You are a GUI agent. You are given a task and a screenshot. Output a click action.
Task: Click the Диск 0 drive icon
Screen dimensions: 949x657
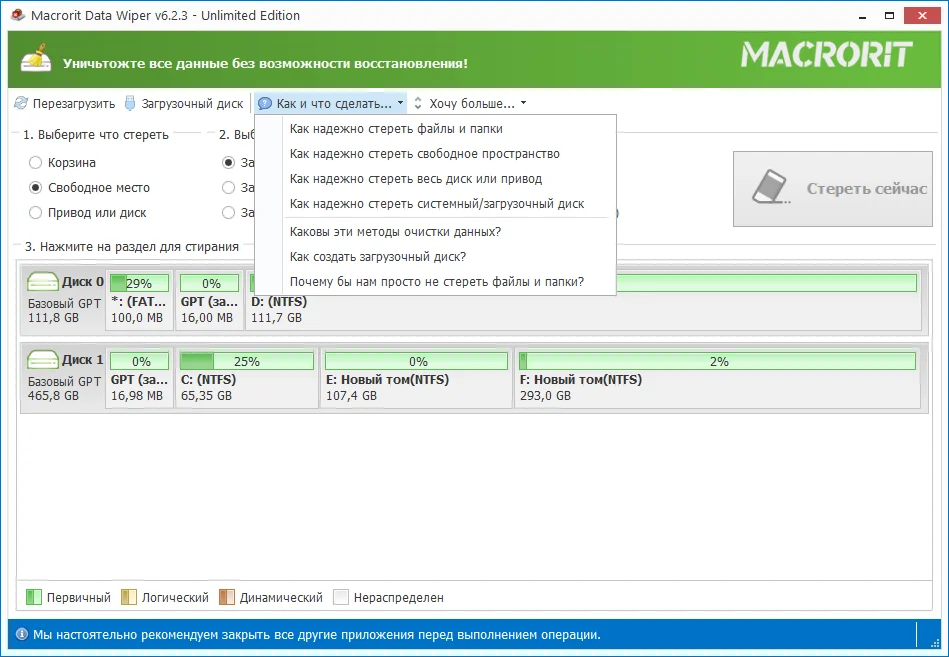point(42,282)
